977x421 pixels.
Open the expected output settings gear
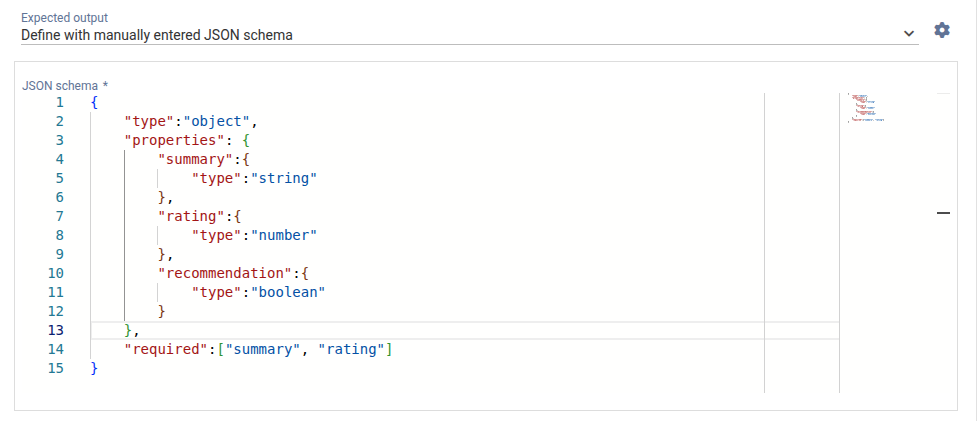point(941,31)
